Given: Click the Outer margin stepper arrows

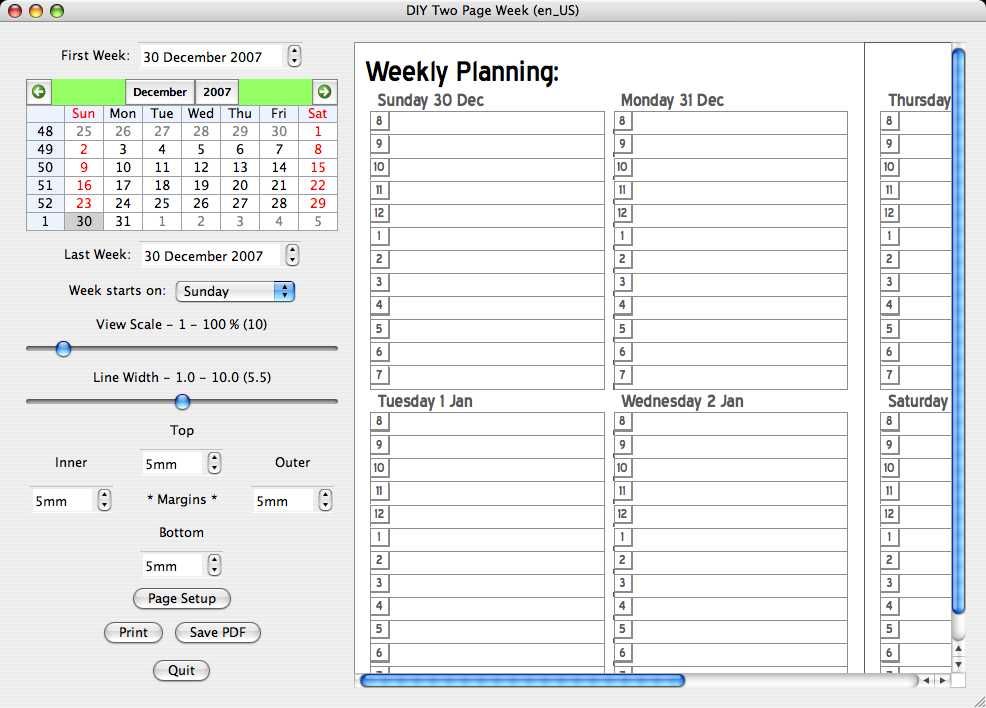Looking at the screenshot, I should 325,500.
